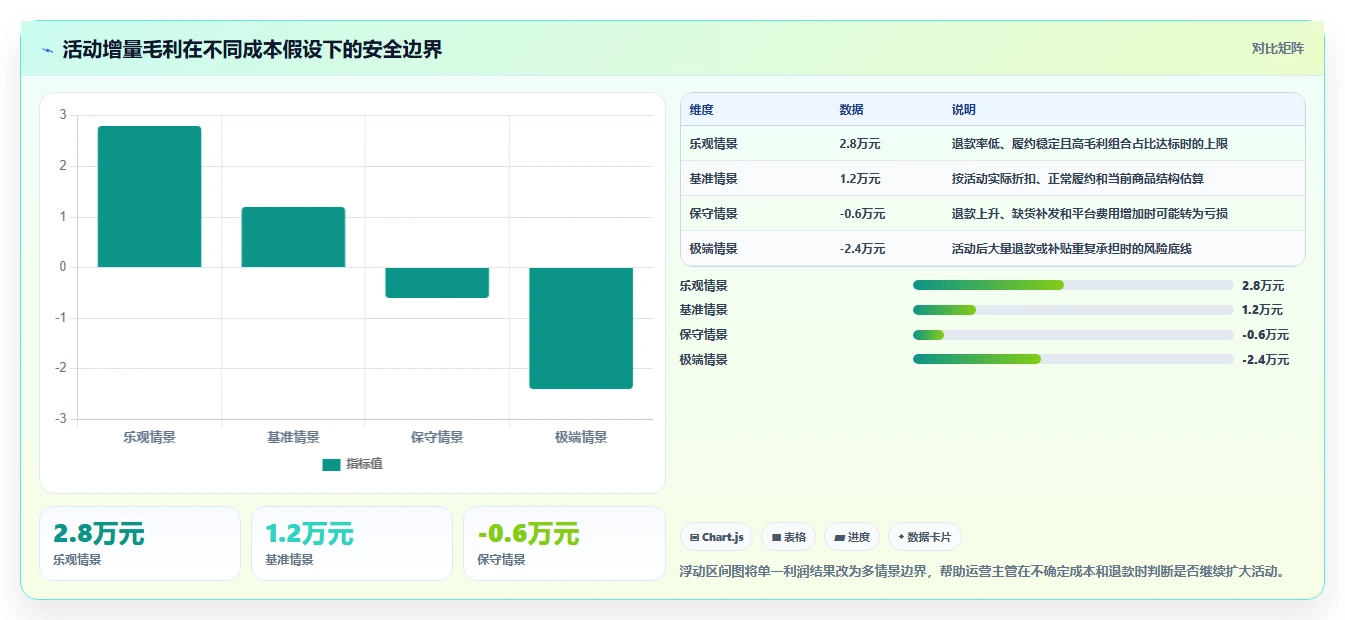Click the 数据卡片 tag icon
This screenshot has width=1345, height=620.
[x=901, y=538]
